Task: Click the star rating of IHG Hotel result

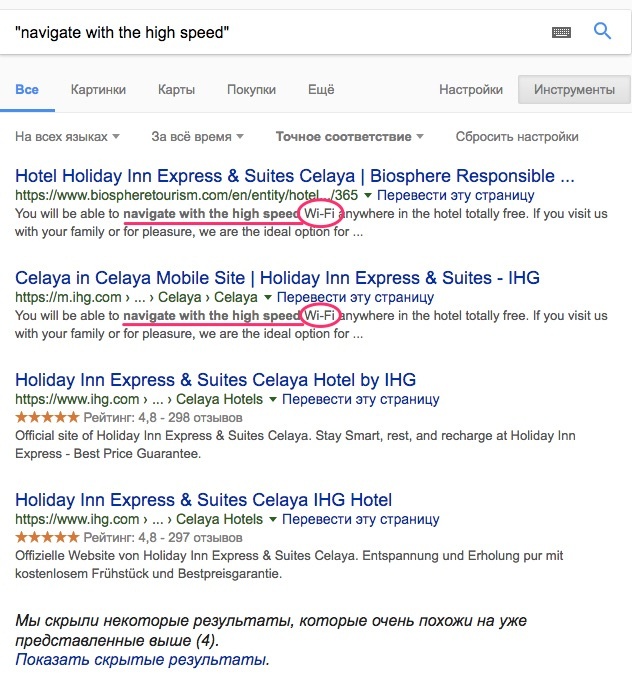Action: coord(46,539)
